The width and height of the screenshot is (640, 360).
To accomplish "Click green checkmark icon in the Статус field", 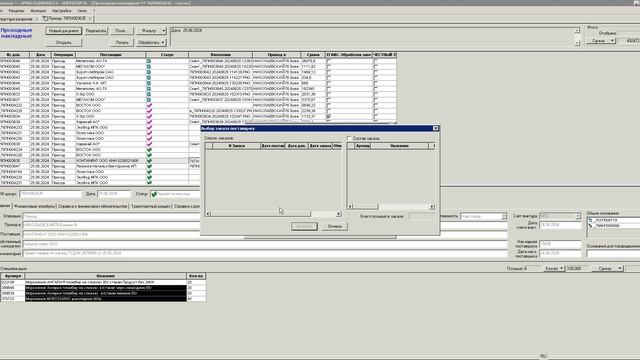I will point(154,194).
